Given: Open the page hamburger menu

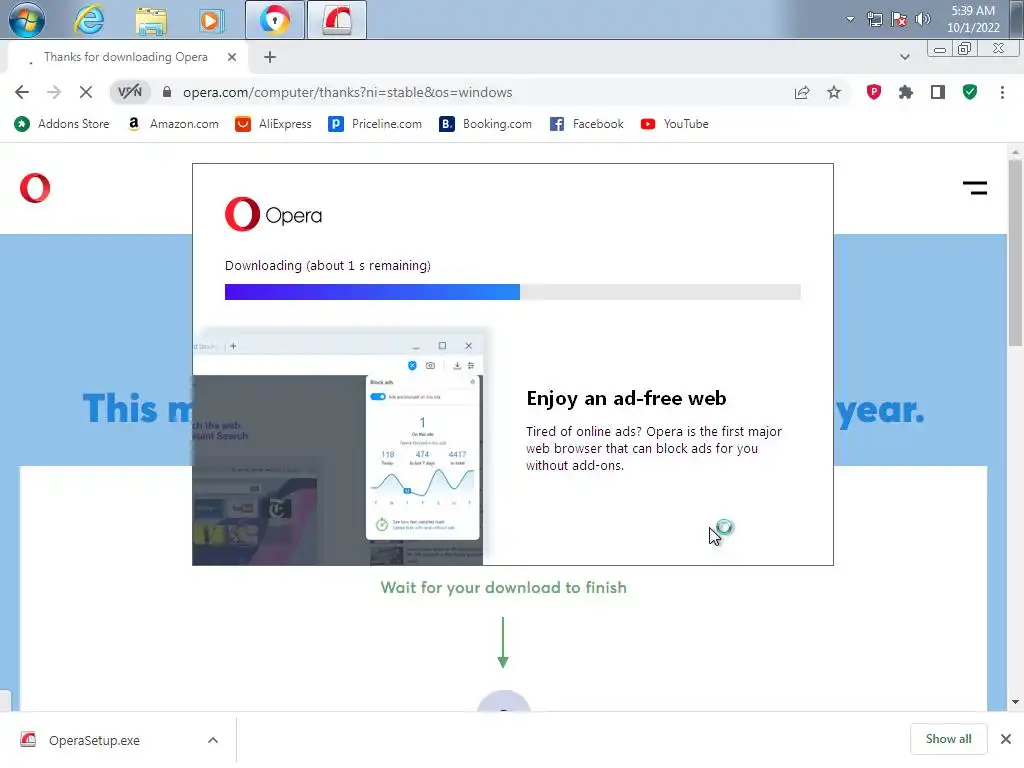Looking at the screenshot, I should (975, 188).
